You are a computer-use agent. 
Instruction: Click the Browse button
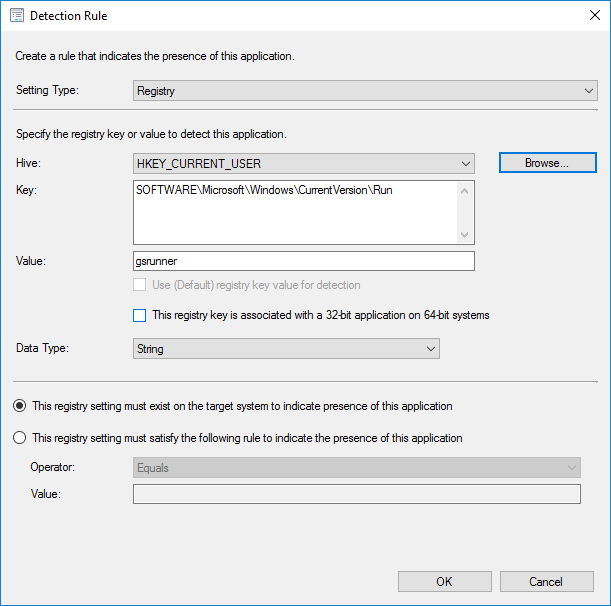coord(547,163)
